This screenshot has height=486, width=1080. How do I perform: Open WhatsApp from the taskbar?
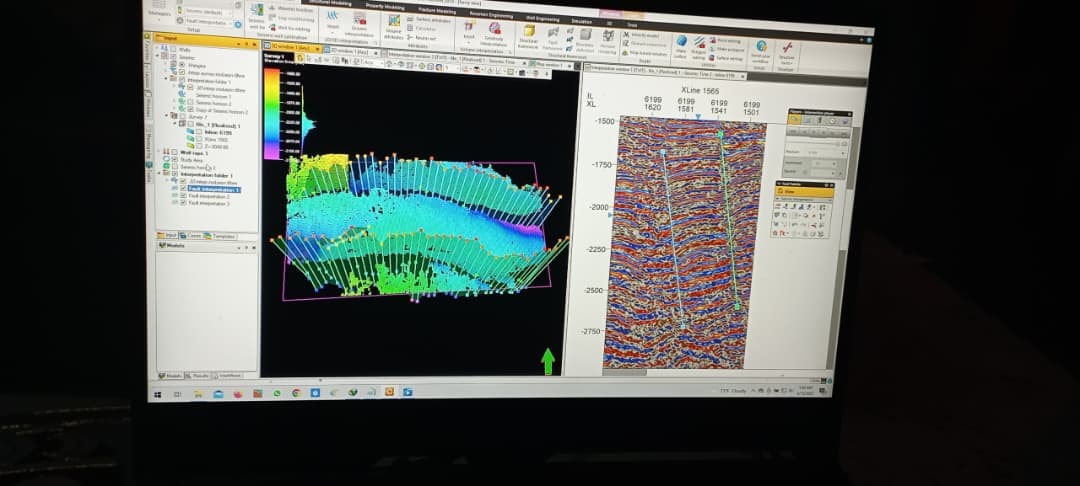[277, 393]
